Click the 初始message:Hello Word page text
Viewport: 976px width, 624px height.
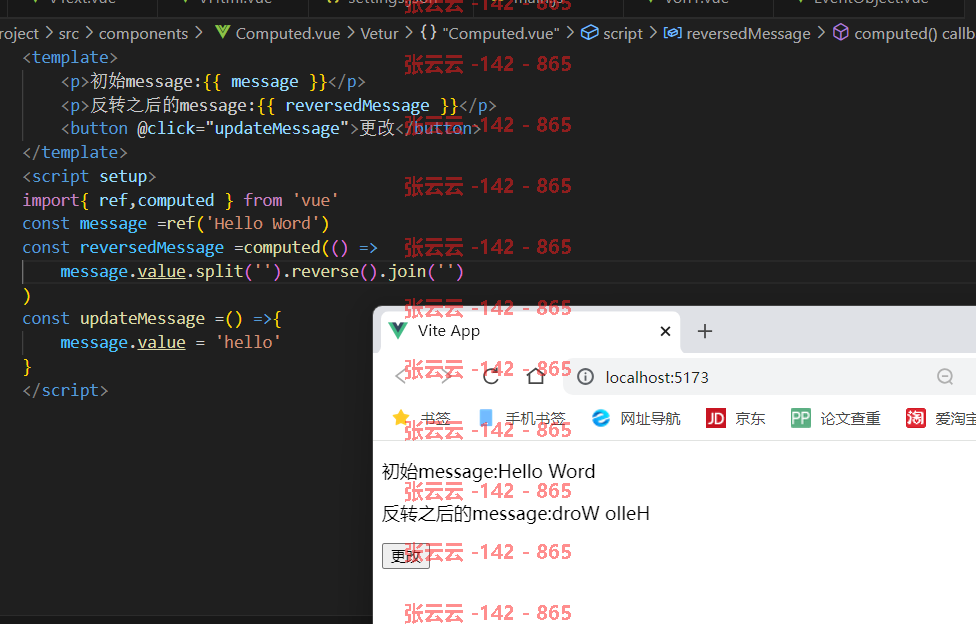pyautogui.click(x=489, y=471)
